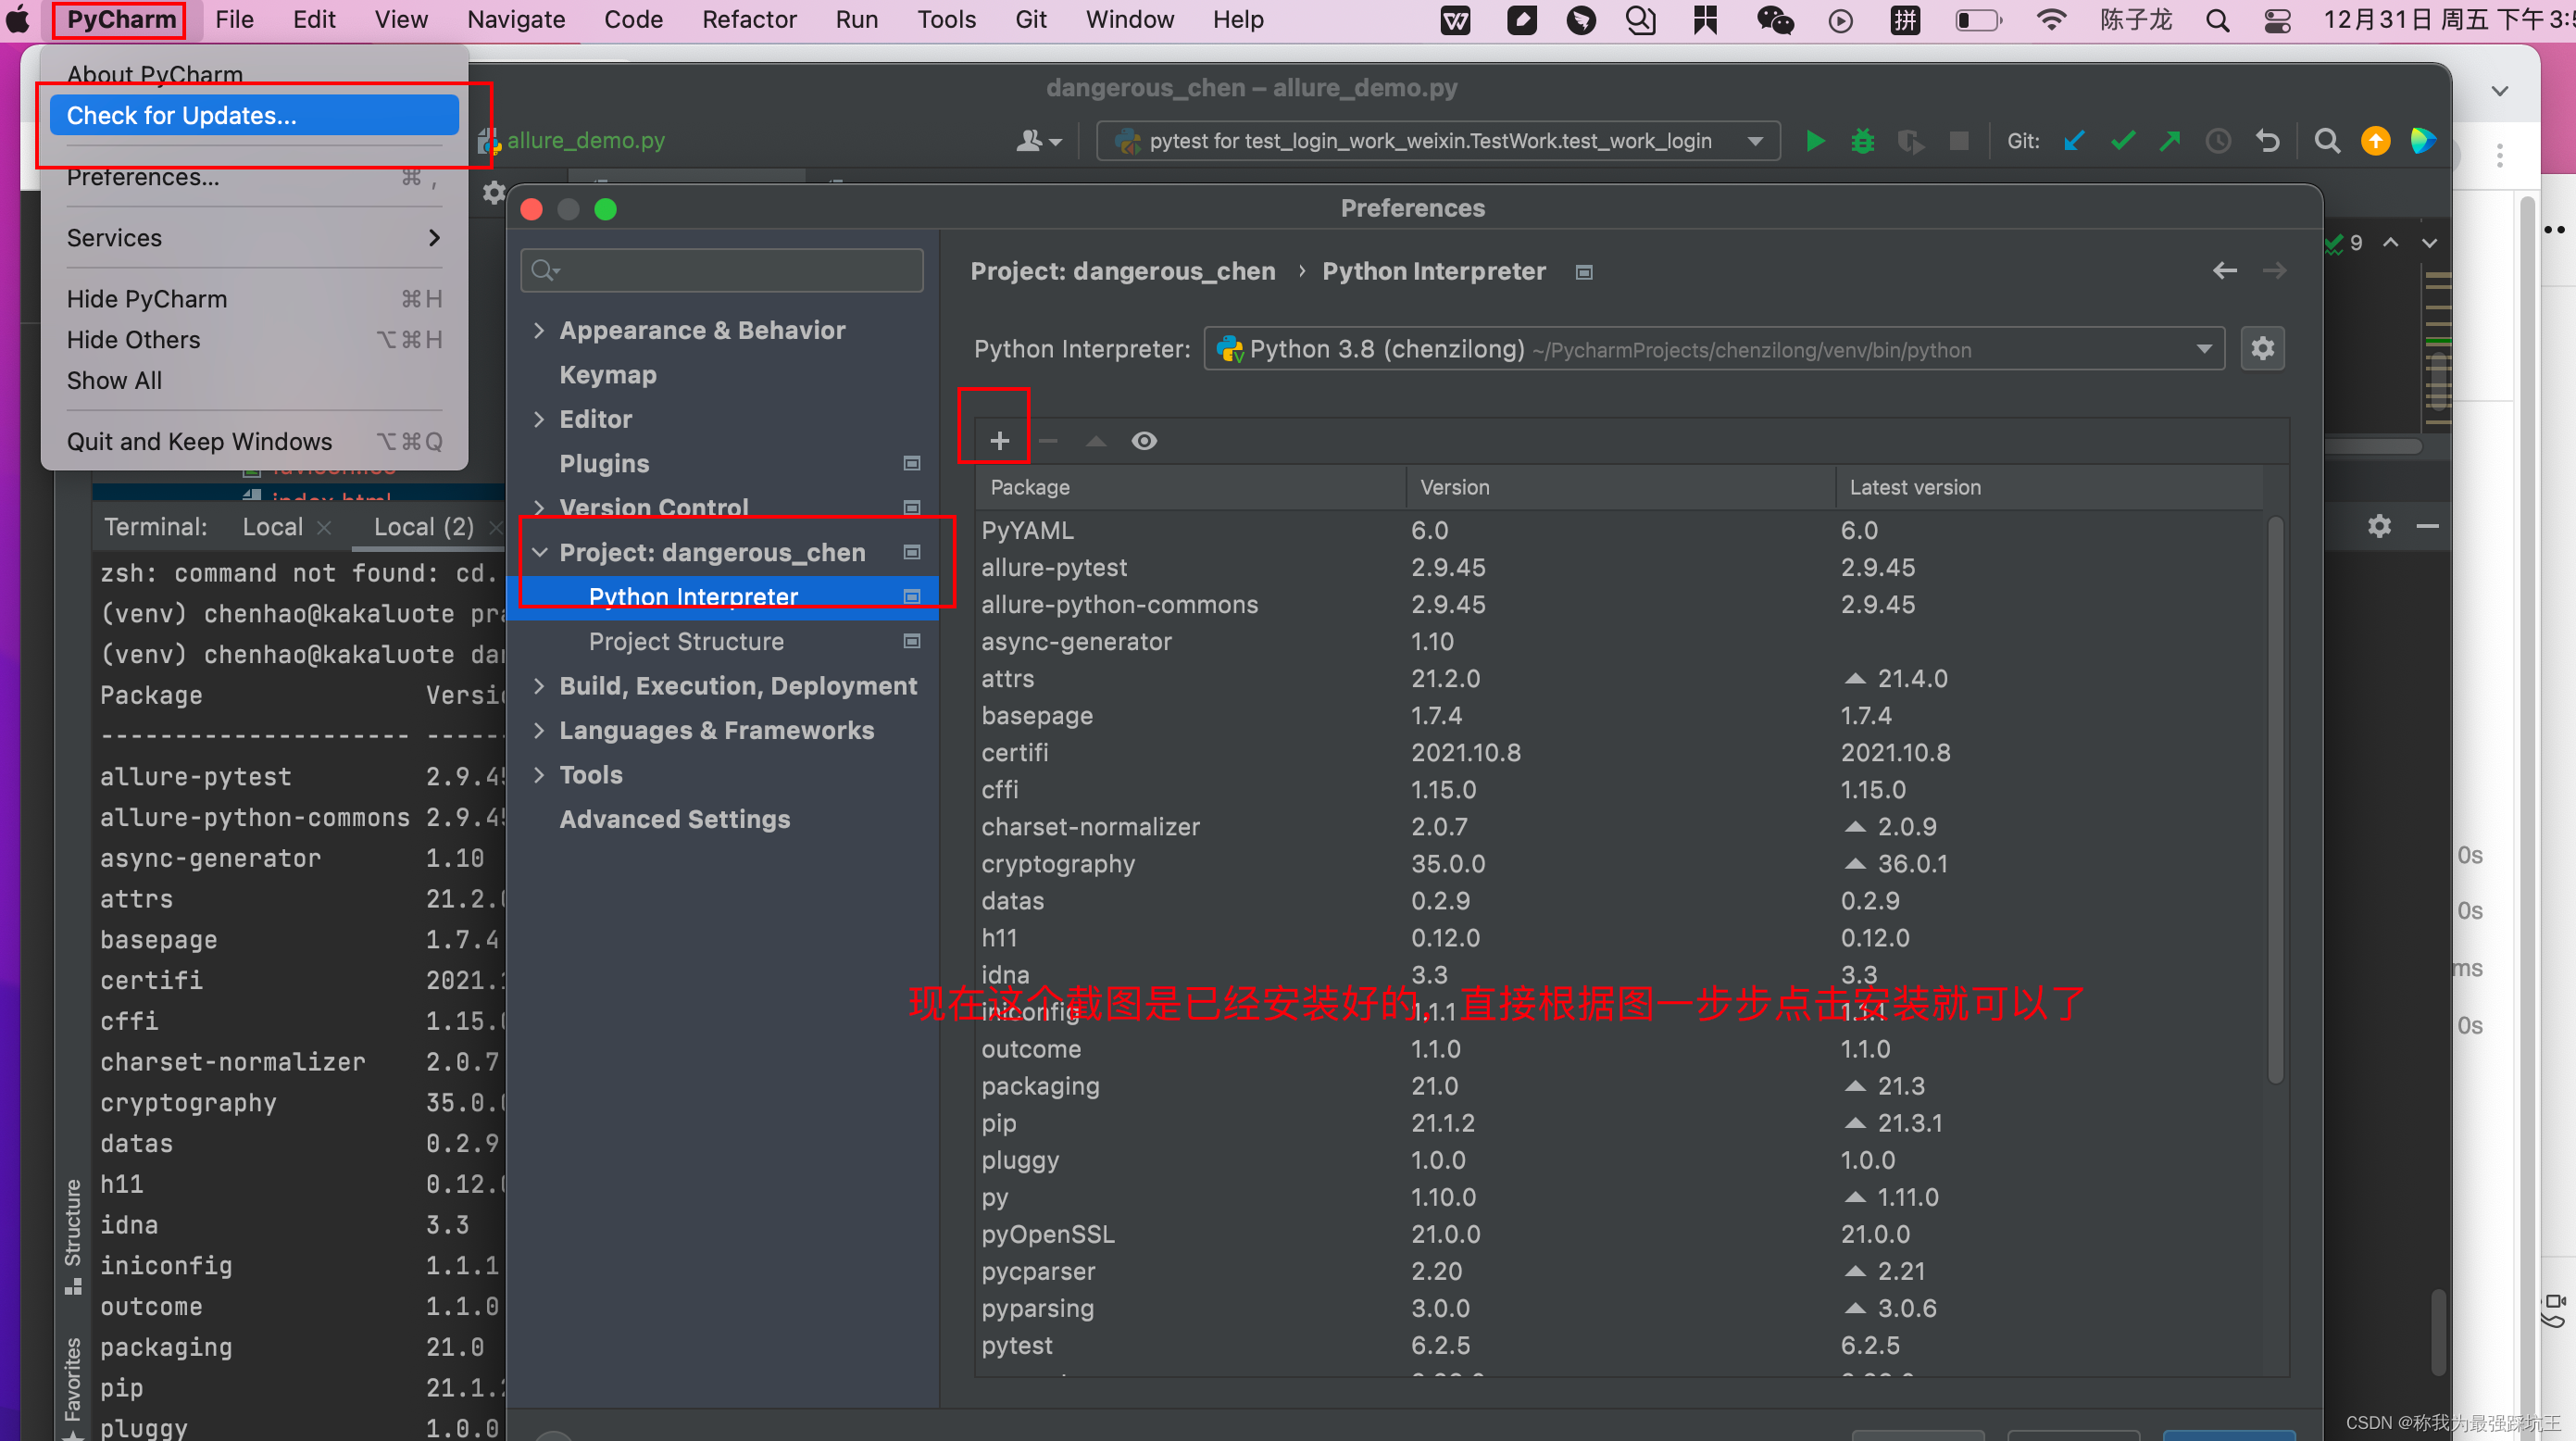Open interpreter settings gear icon
Viewport: 2576px width, 1441px height.
[x=2262, y=349]
